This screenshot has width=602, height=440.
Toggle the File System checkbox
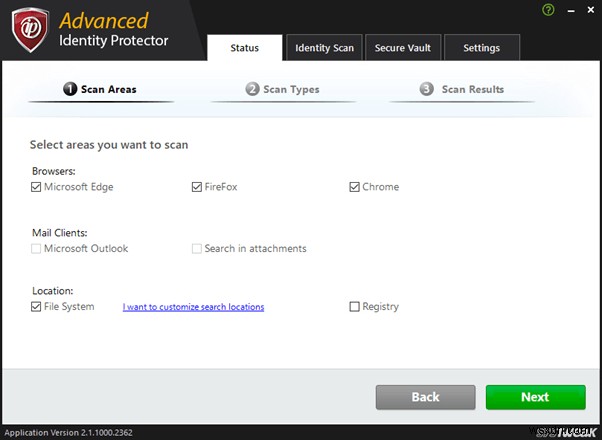pyautogui.click(x=36, y=306)
